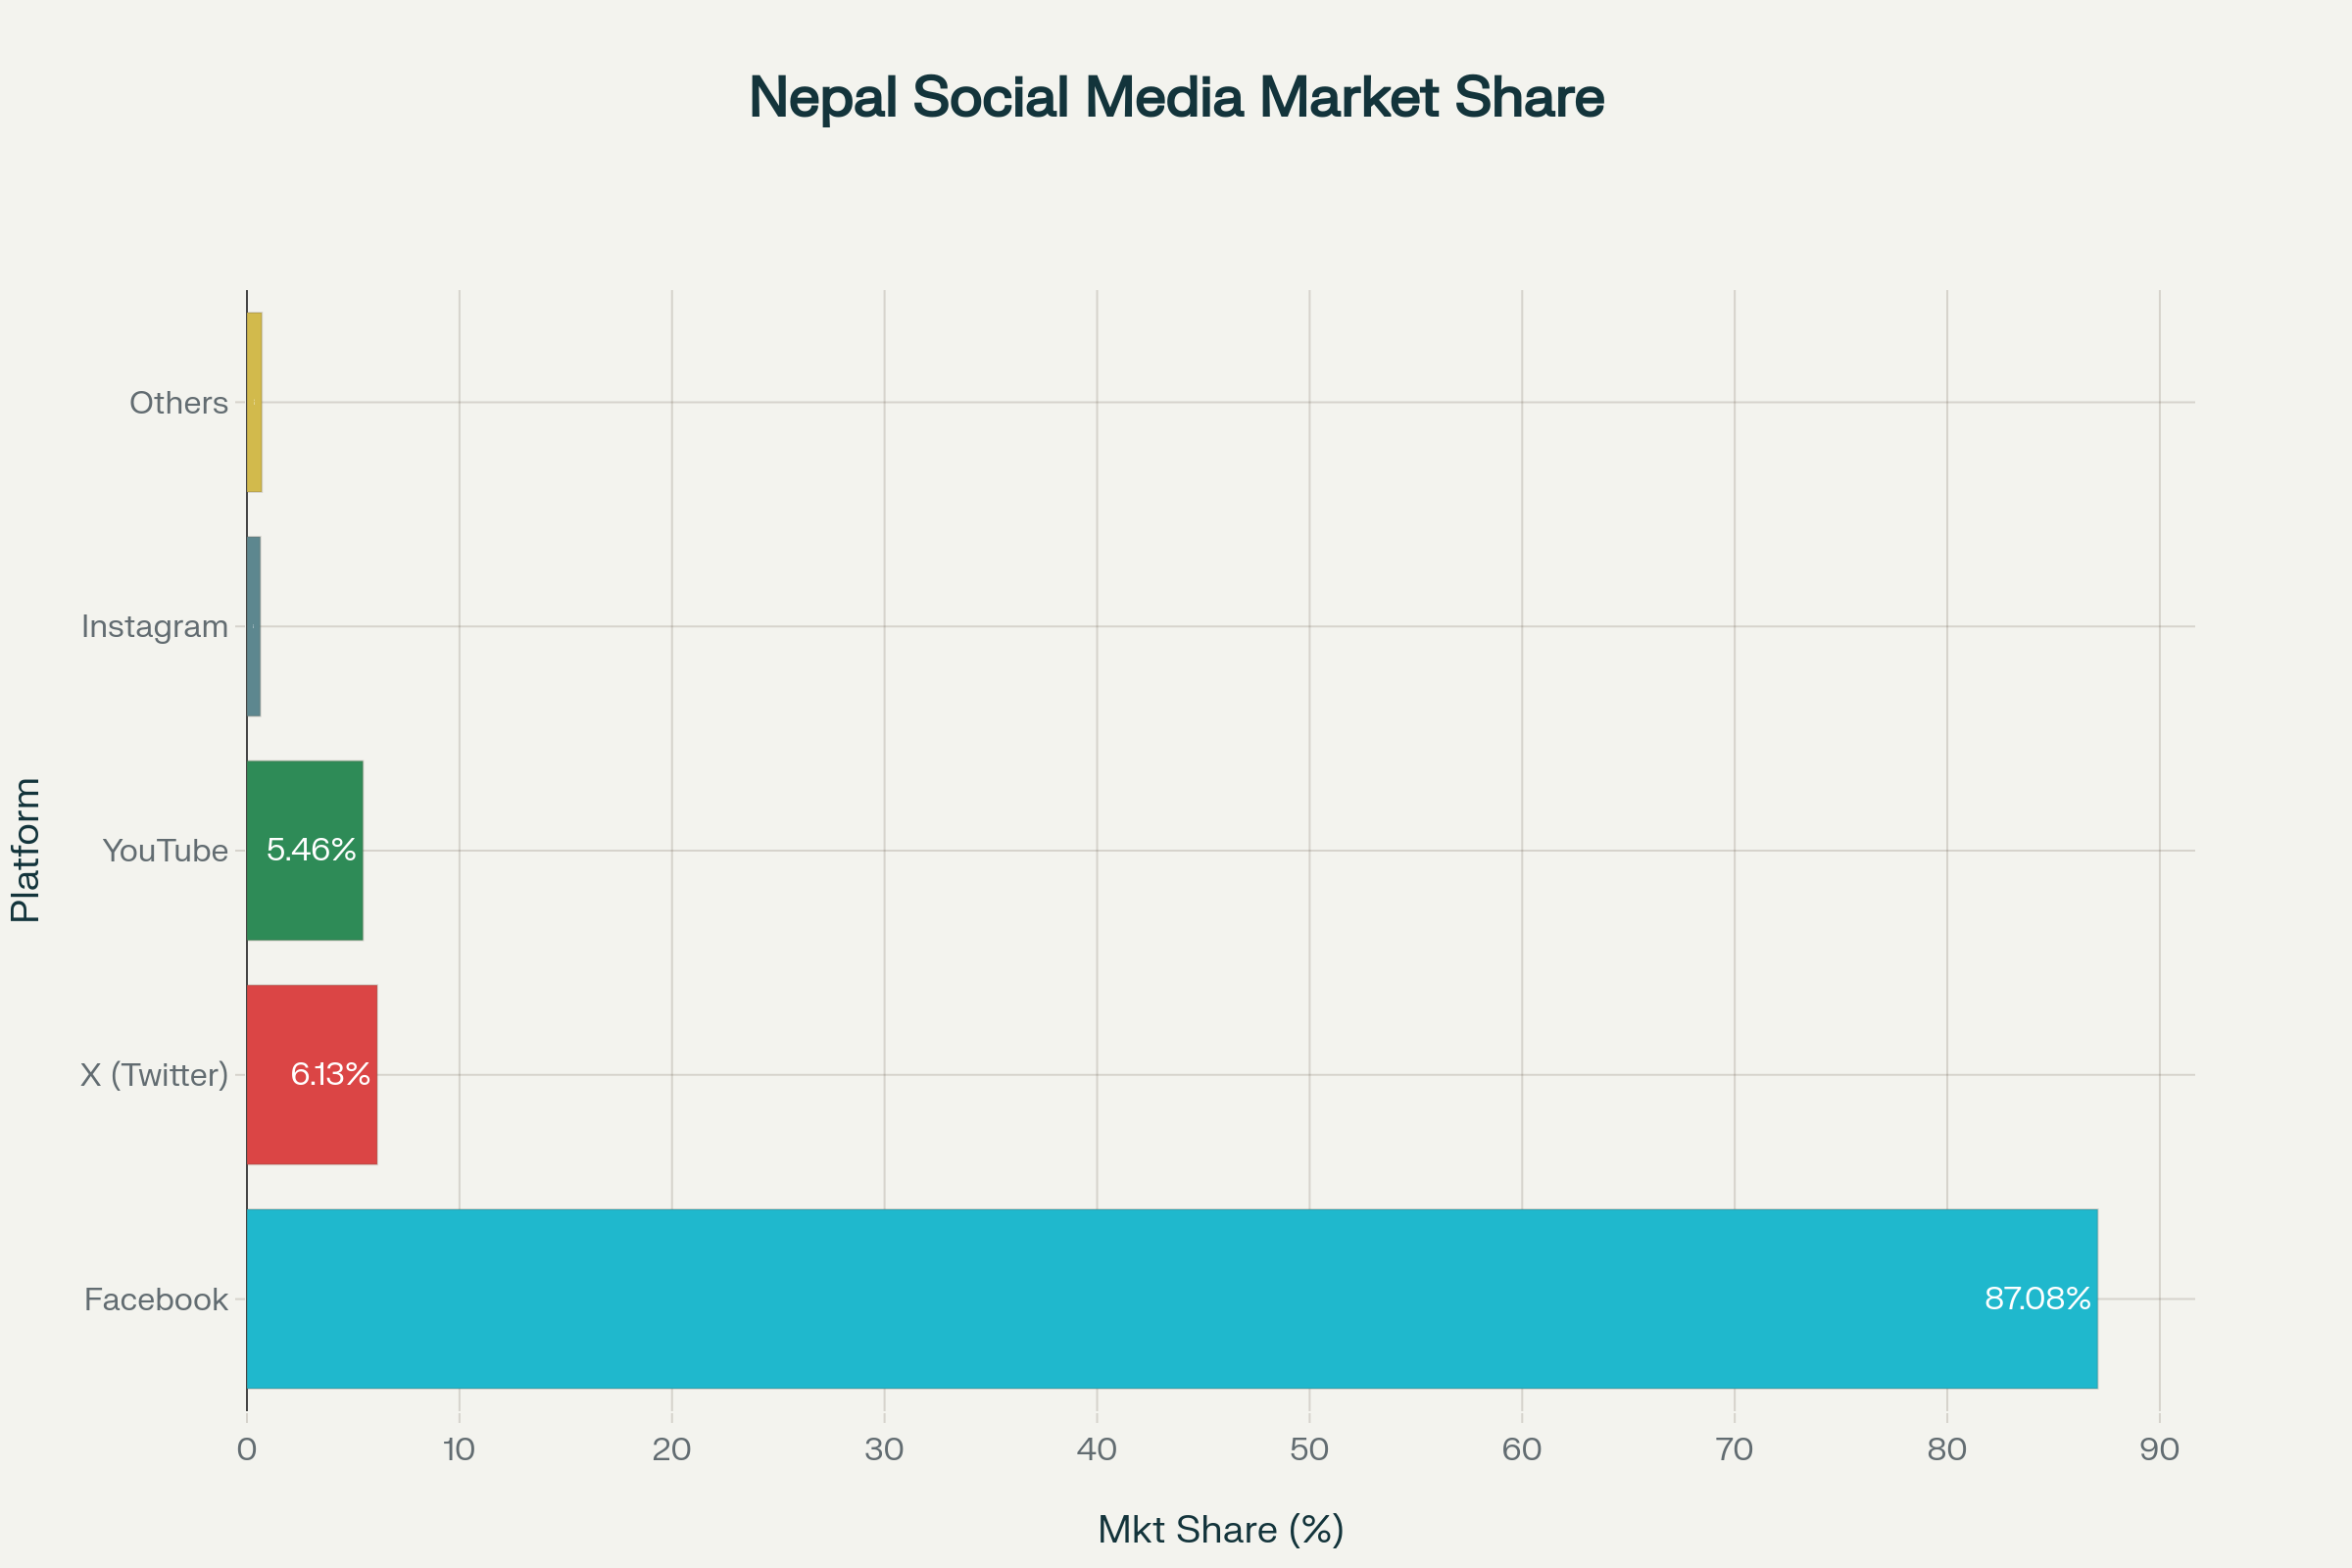This screenshot has height=1568, width=2352.
Task: Click the 0 tick on the x-axis
Action: pyautogui.click(x=247, y=1450)
